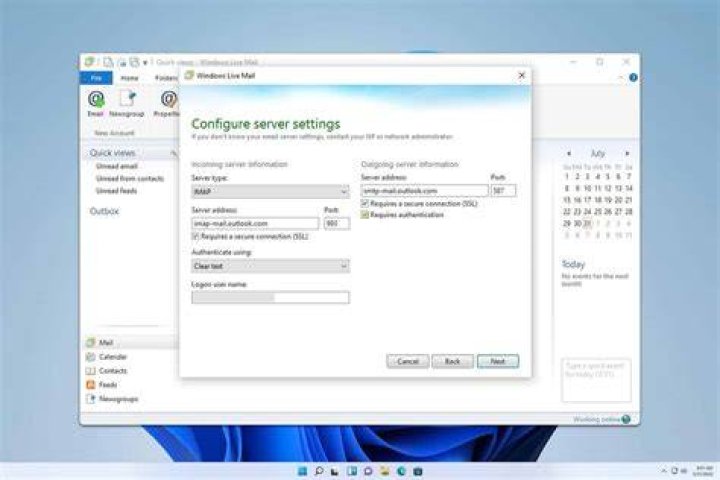Open the Server type dropdown
The image size is (720, 480).
click(270, 192)
